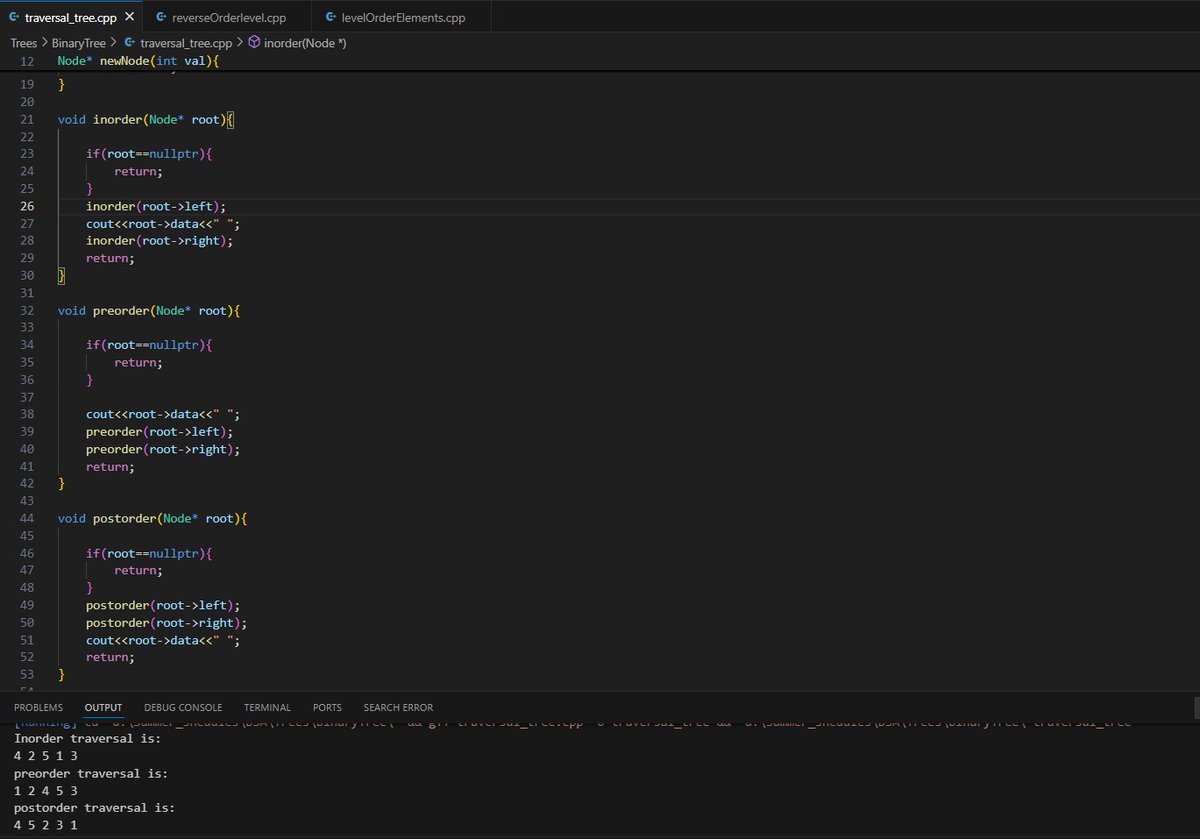The width and height of the screenshot is (1200, 839).
Task: Click 'preorder(root->right);' code line
Action: pos(163,449)
